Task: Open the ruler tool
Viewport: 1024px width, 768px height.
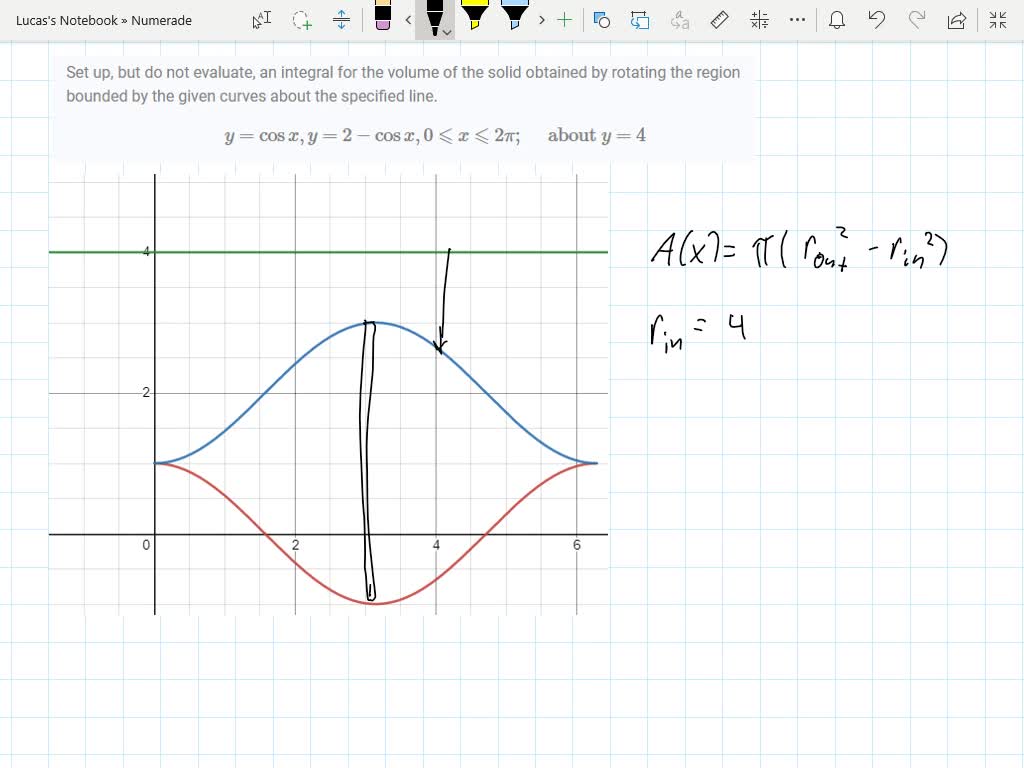Action: 719,19
